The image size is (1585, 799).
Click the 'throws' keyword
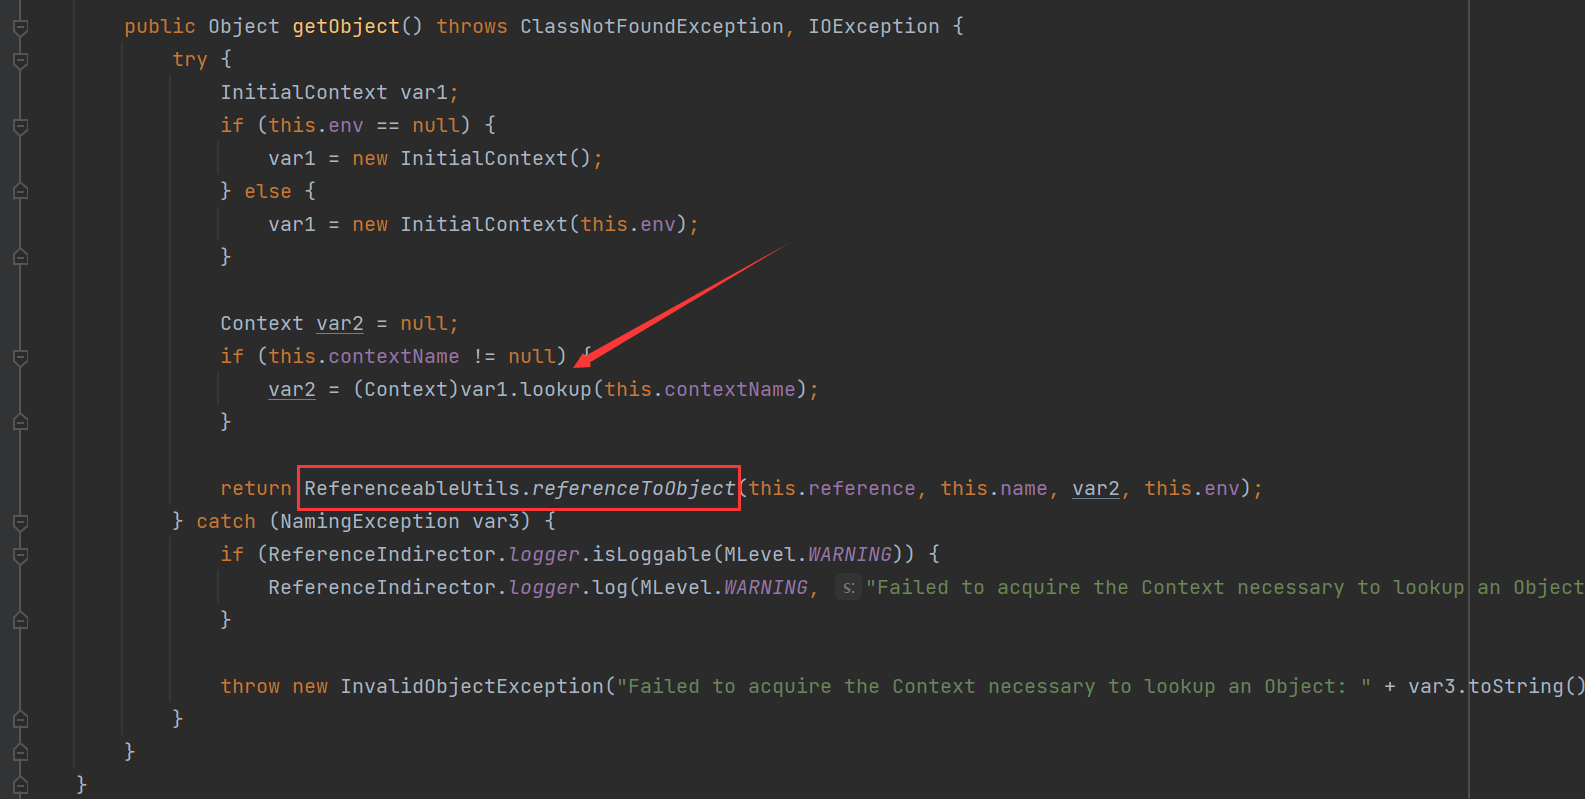(x=472, y=27)
